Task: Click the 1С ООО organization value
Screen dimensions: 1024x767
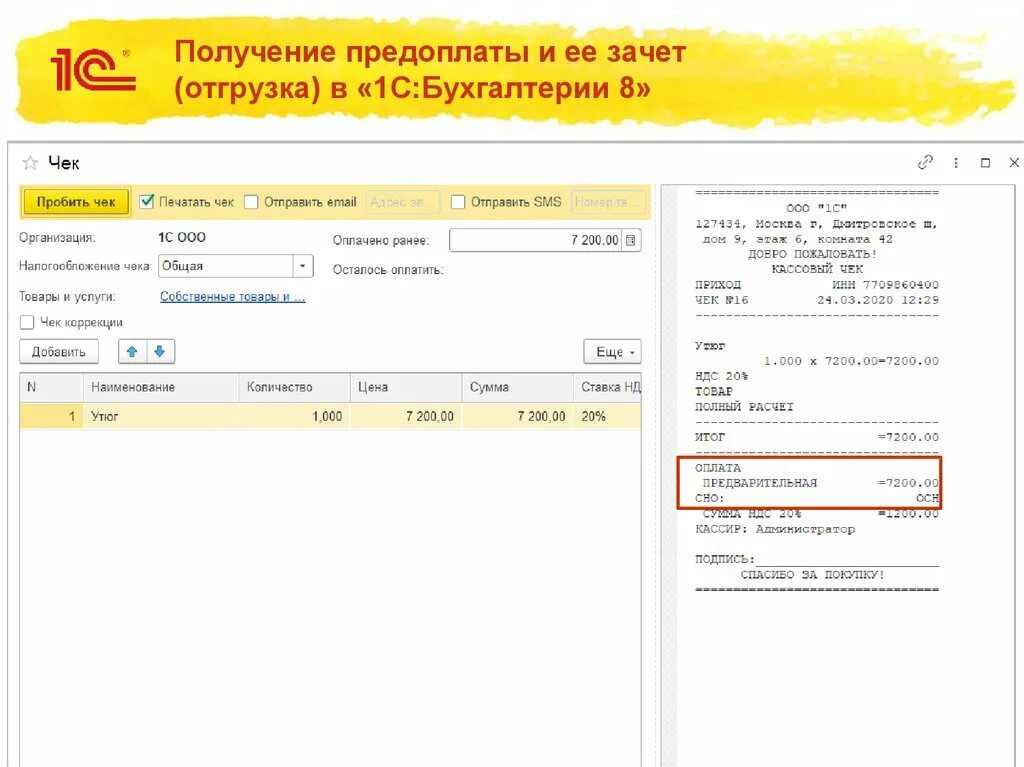Action: [182, 237]
